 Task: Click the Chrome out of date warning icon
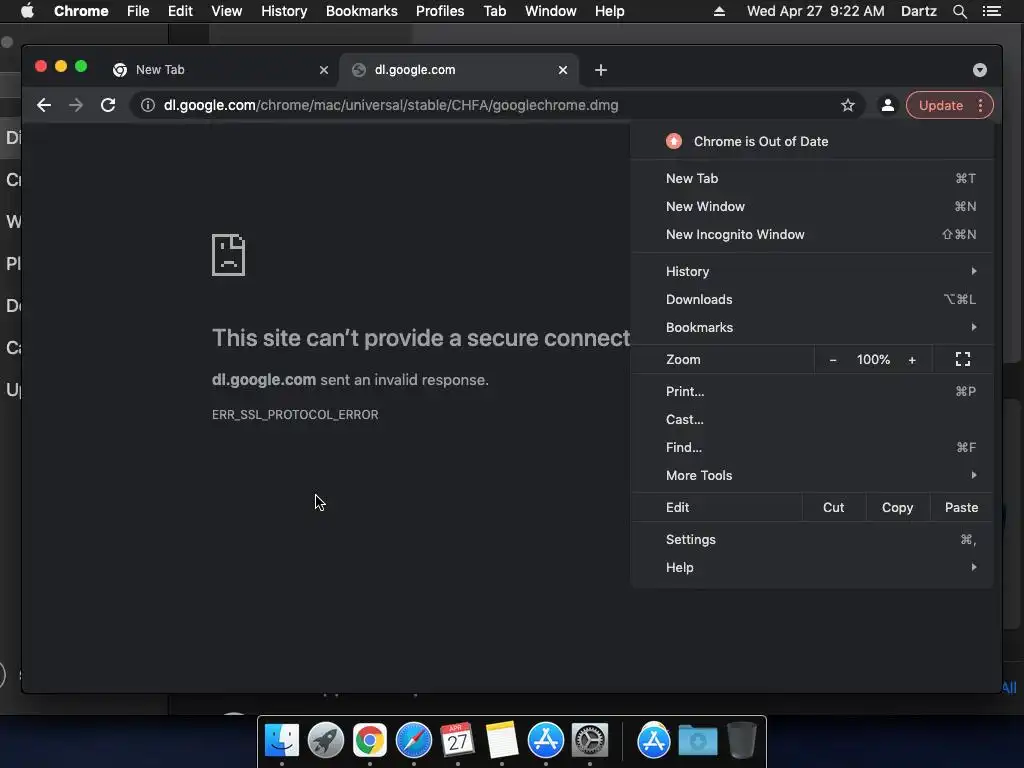pyautogui.click(x=674, y=141)
